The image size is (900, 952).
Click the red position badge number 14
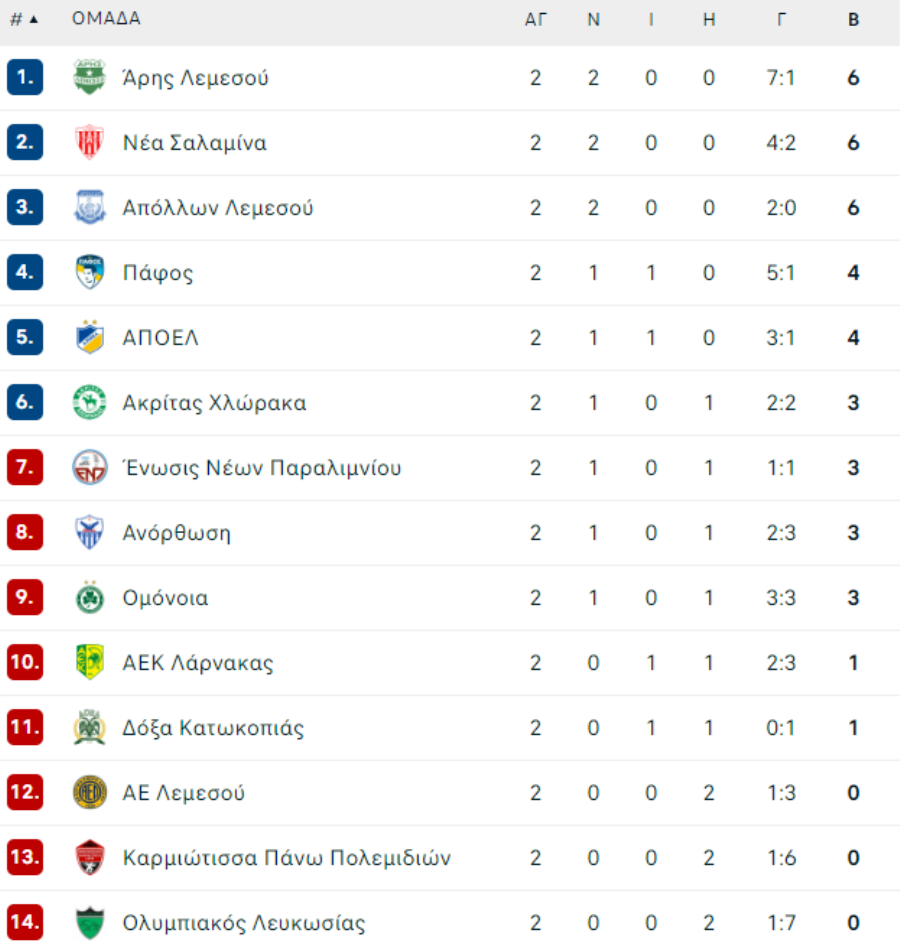[25, 922]
